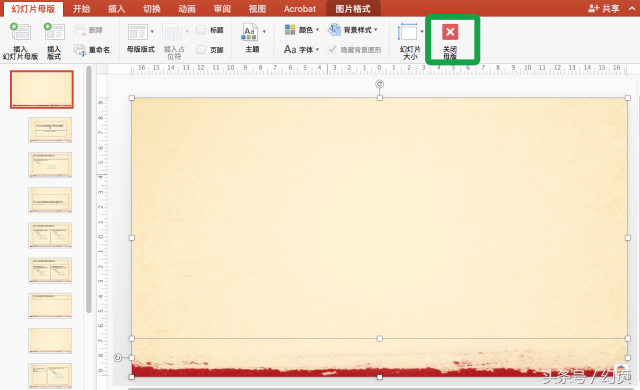The image size is (640, 390).
Task: Select the first layout thumbnail under the master
Action: 50,130
